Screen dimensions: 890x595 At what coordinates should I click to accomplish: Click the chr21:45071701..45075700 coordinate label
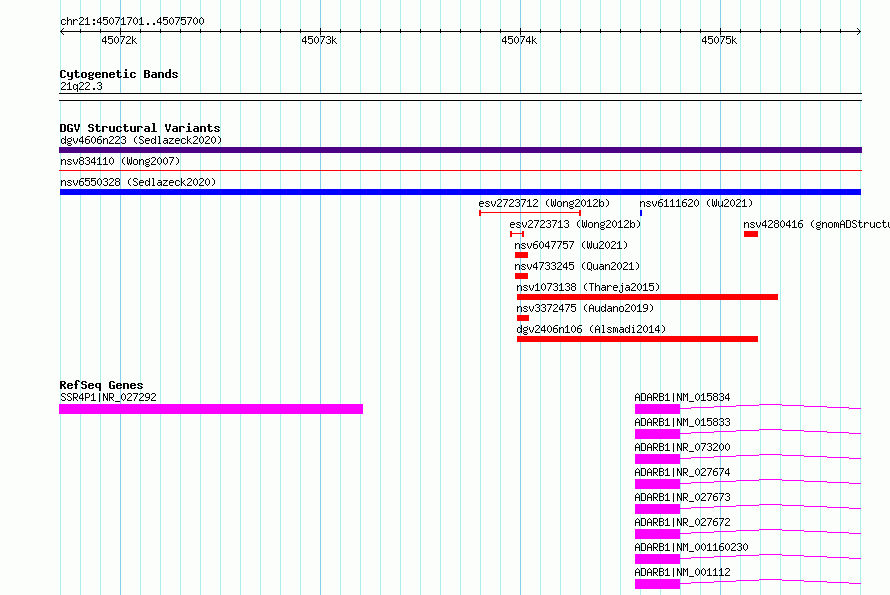[x=132, y=21]
